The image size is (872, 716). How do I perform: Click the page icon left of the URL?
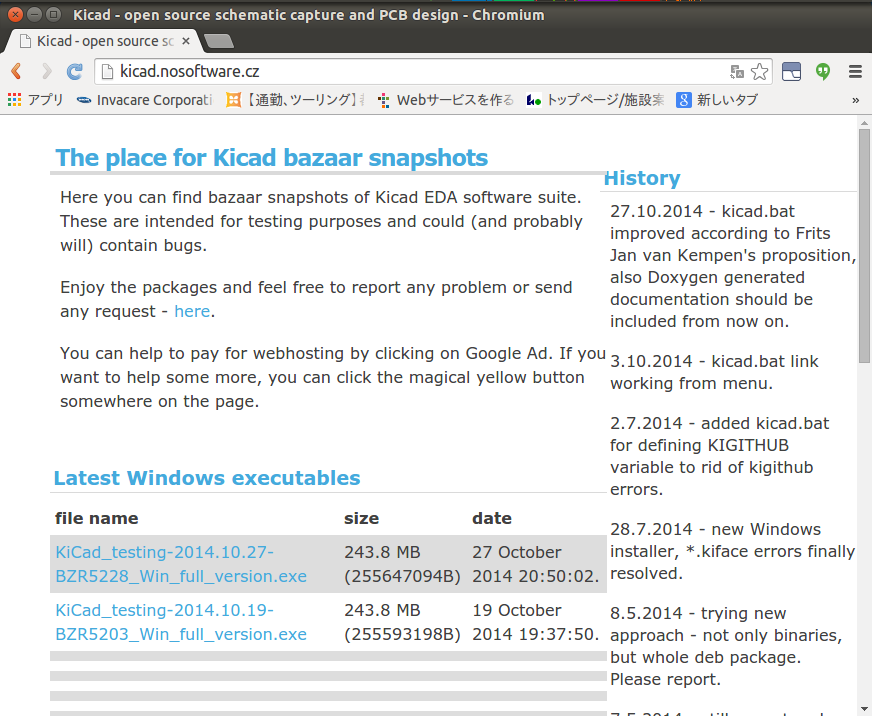pyautogui.click(x=107, y=71)
